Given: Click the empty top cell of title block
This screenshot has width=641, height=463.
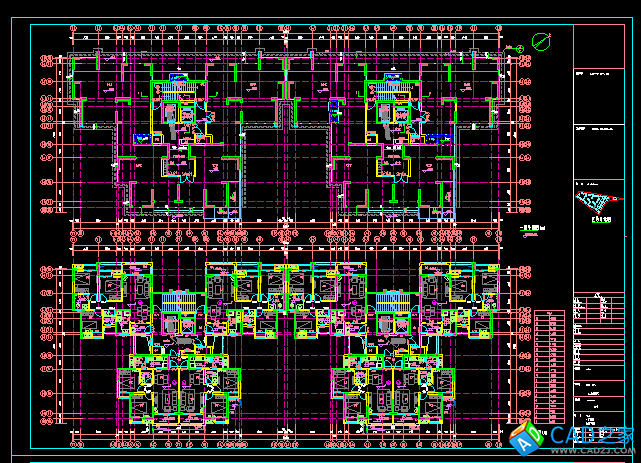Looking at the screenshot, I should coord(602,46).
